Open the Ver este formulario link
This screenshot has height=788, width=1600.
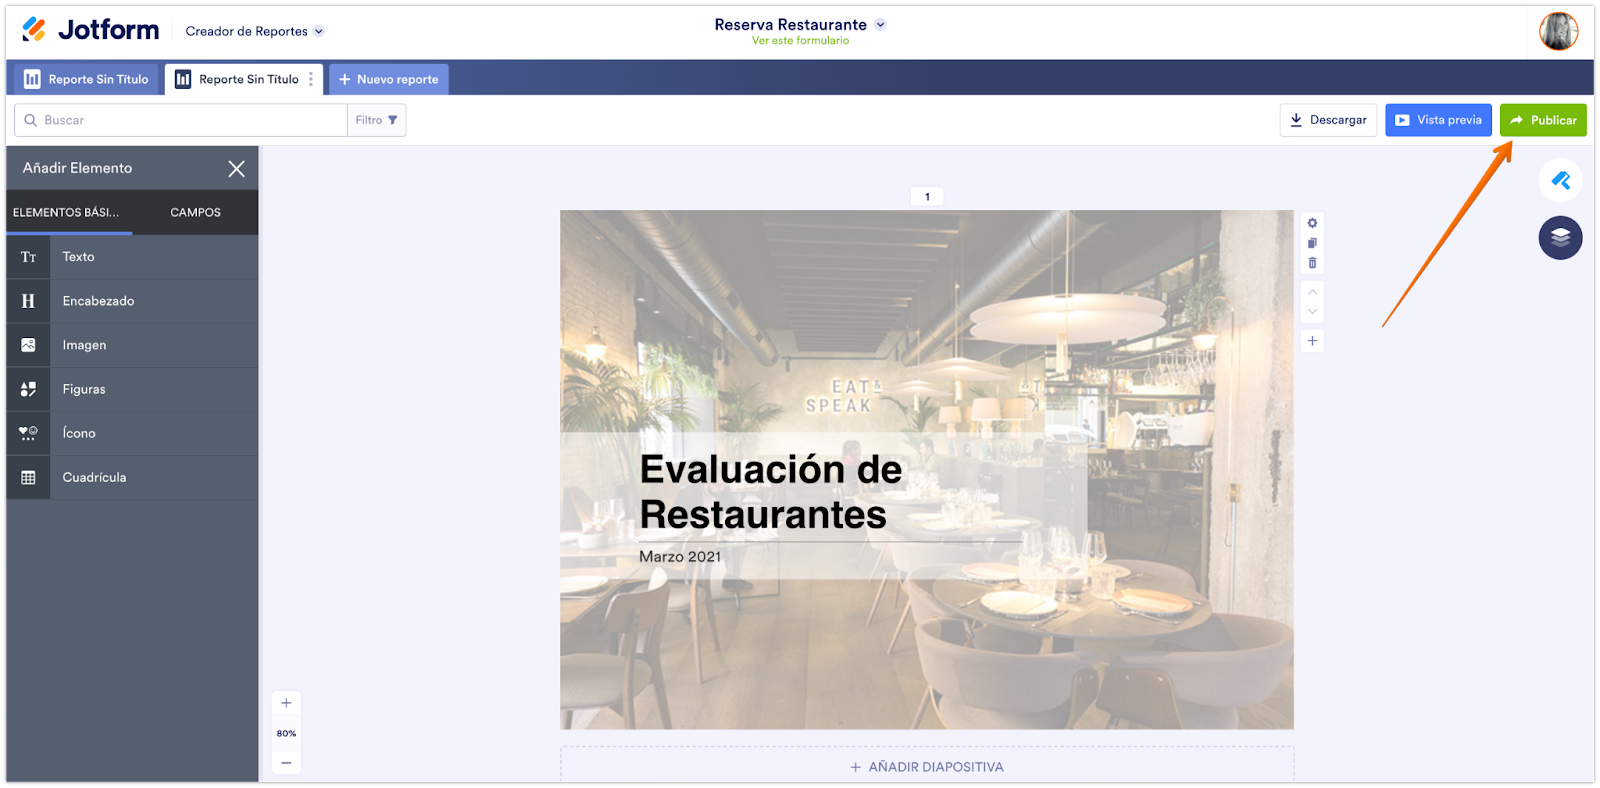pos(800,41)
